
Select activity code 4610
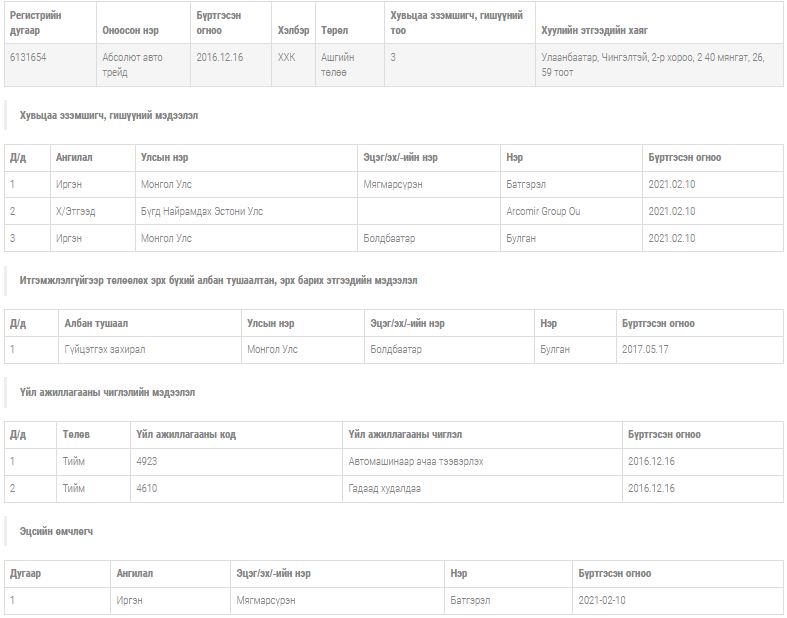[x=147, y=489]
